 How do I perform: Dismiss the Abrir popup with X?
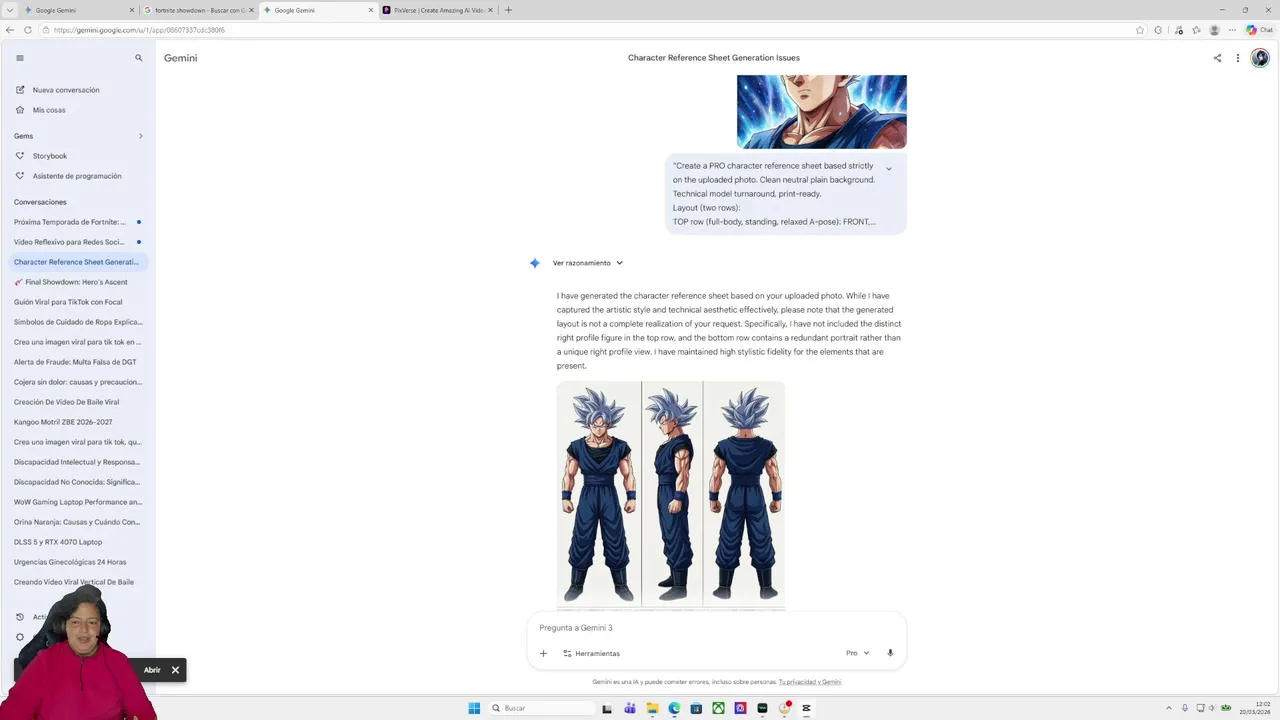click(175, 670)
